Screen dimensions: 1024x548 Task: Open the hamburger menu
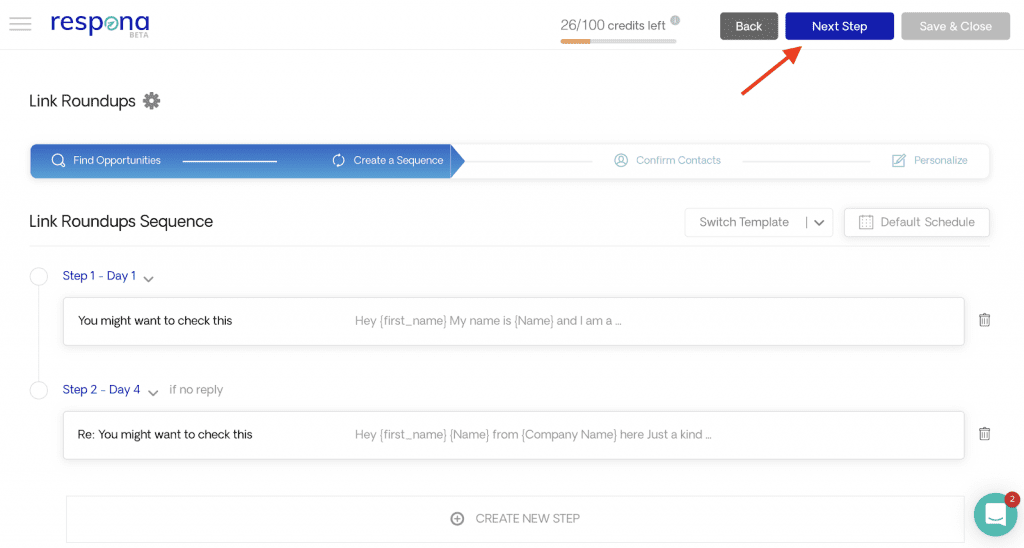(20, 25)
